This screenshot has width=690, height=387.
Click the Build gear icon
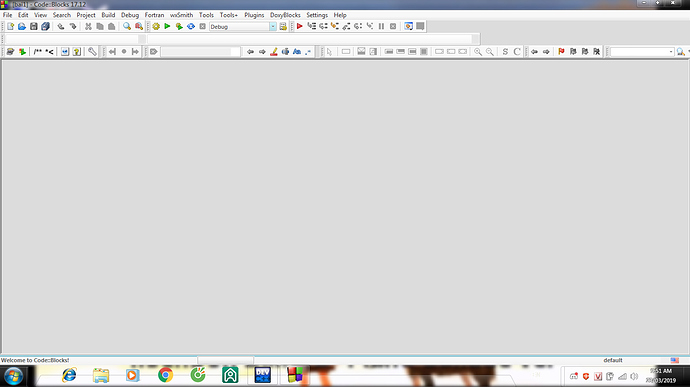(x=156, y=26)
